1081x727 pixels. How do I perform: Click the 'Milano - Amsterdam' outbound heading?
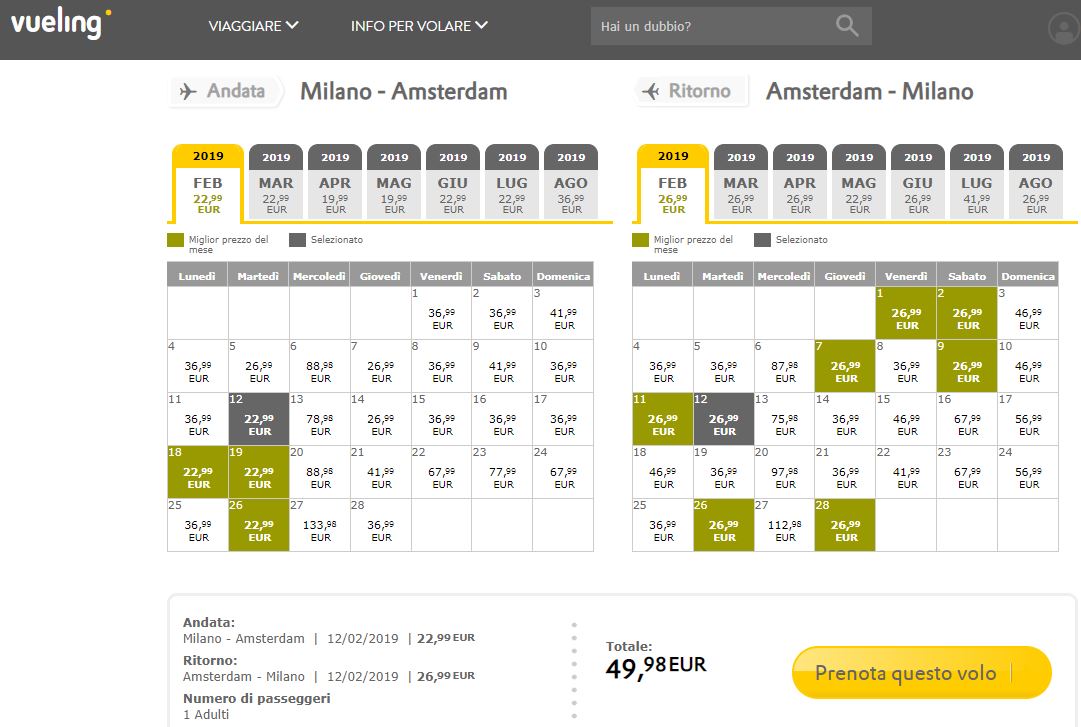(x=403, y=91)
